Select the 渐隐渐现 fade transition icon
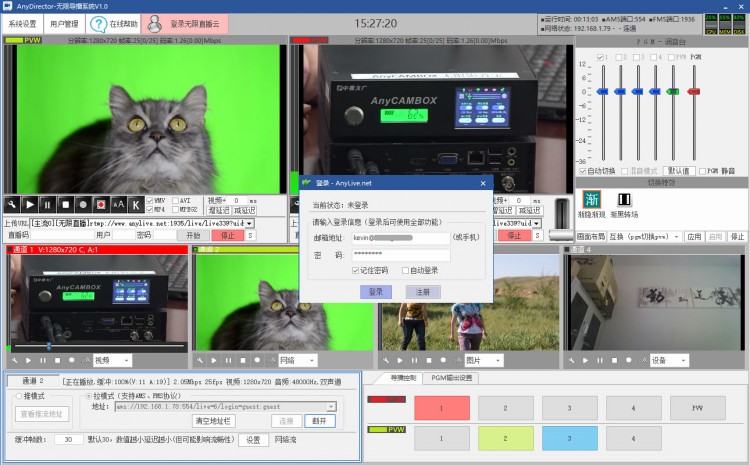This screenshot has width=750, height=465. (x=592, y=199)
